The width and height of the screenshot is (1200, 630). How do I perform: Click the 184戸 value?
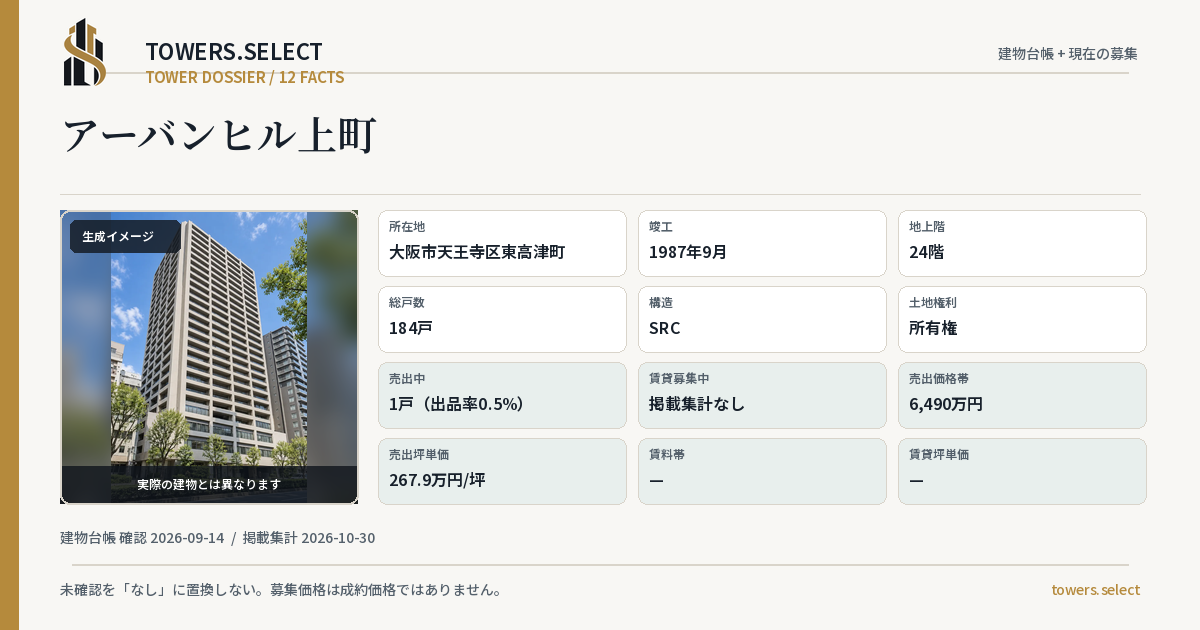[x=411, y=328]
